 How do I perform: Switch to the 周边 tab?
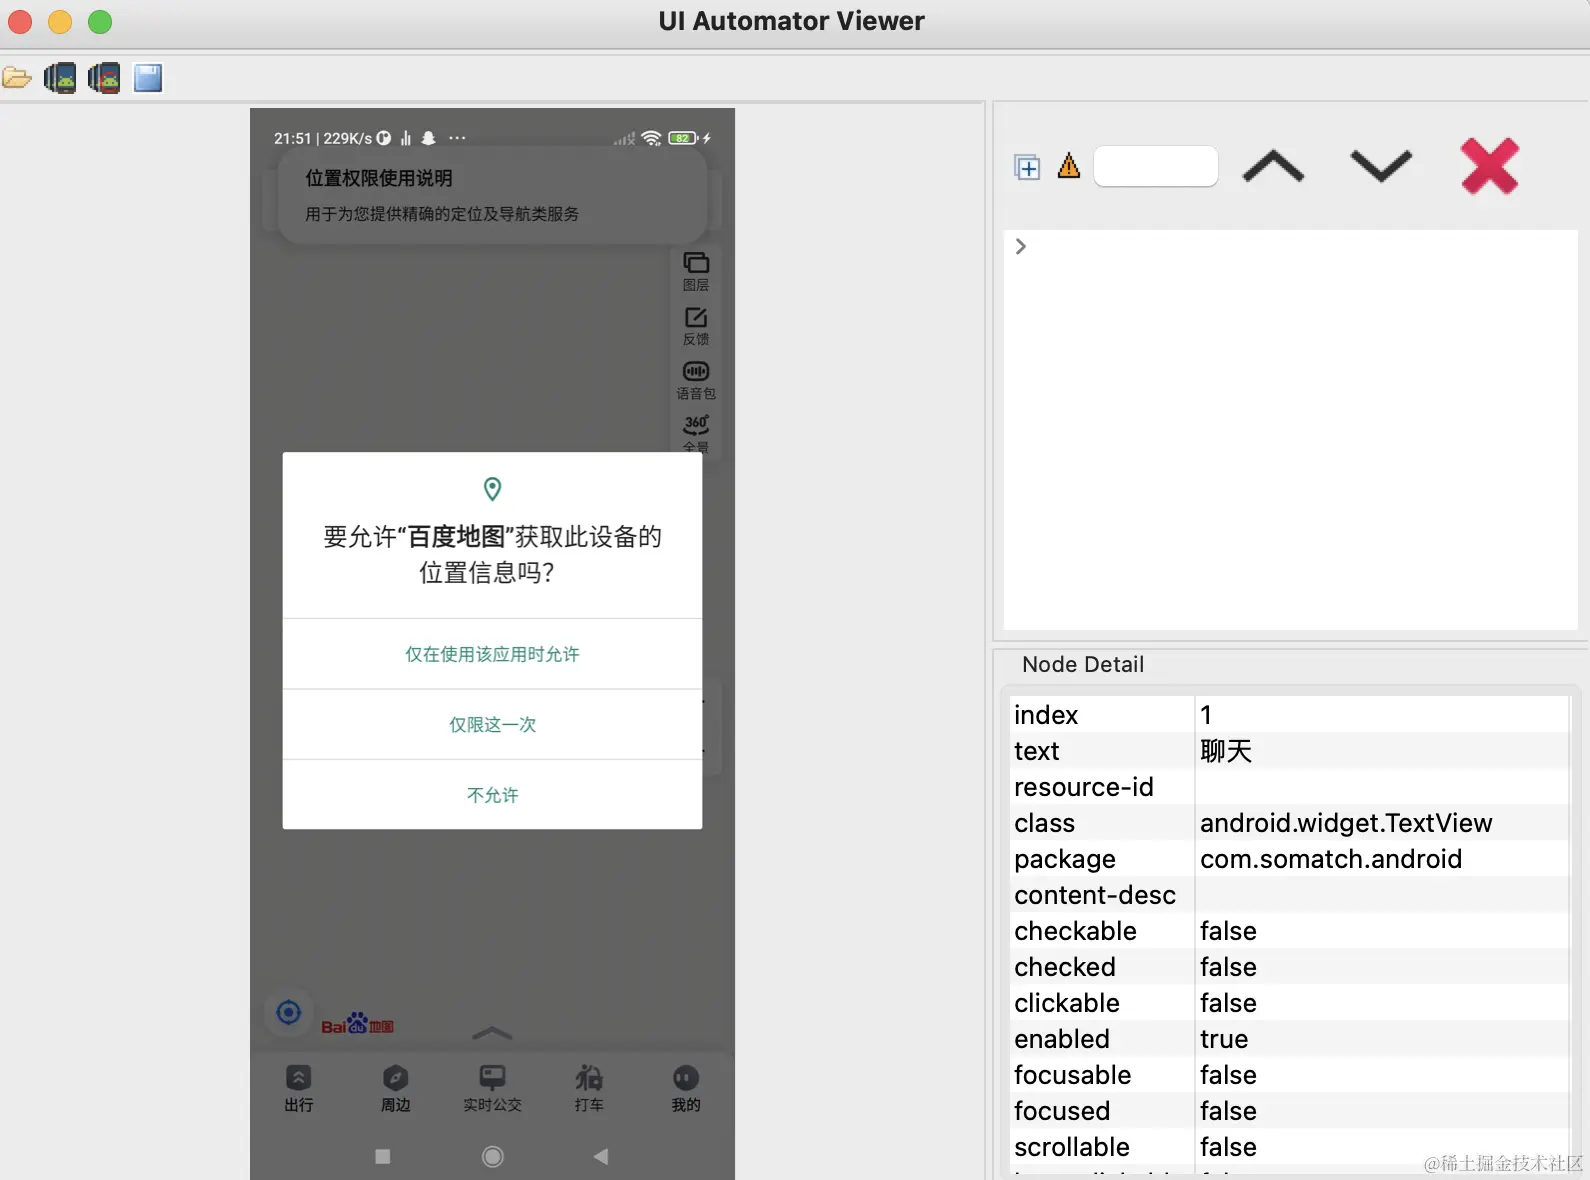coord(396,1088)
